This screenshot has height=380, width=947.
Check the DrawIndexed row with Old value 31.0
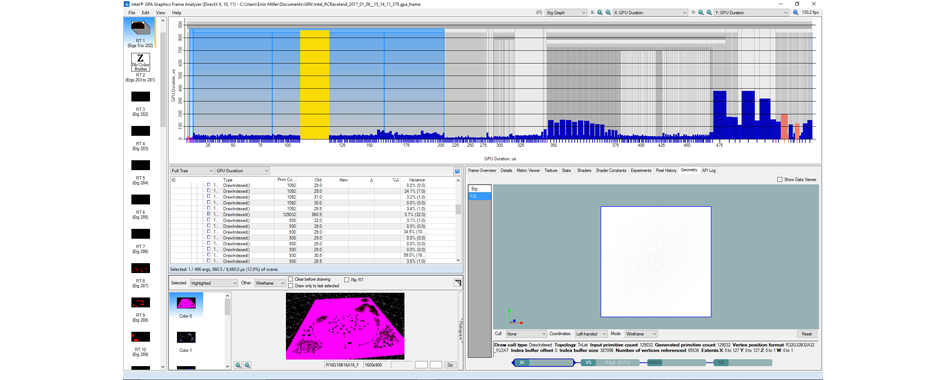coord(209,196)
